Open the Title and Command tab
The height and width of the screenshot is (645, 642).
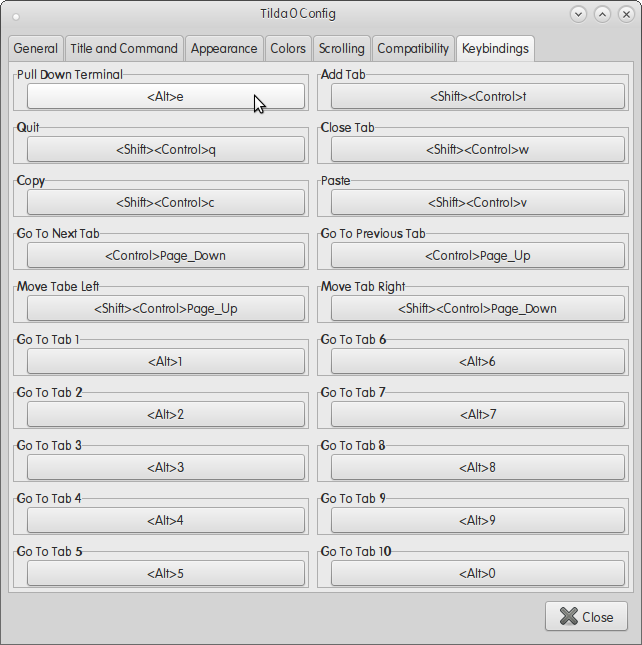[x=124, y=49]
